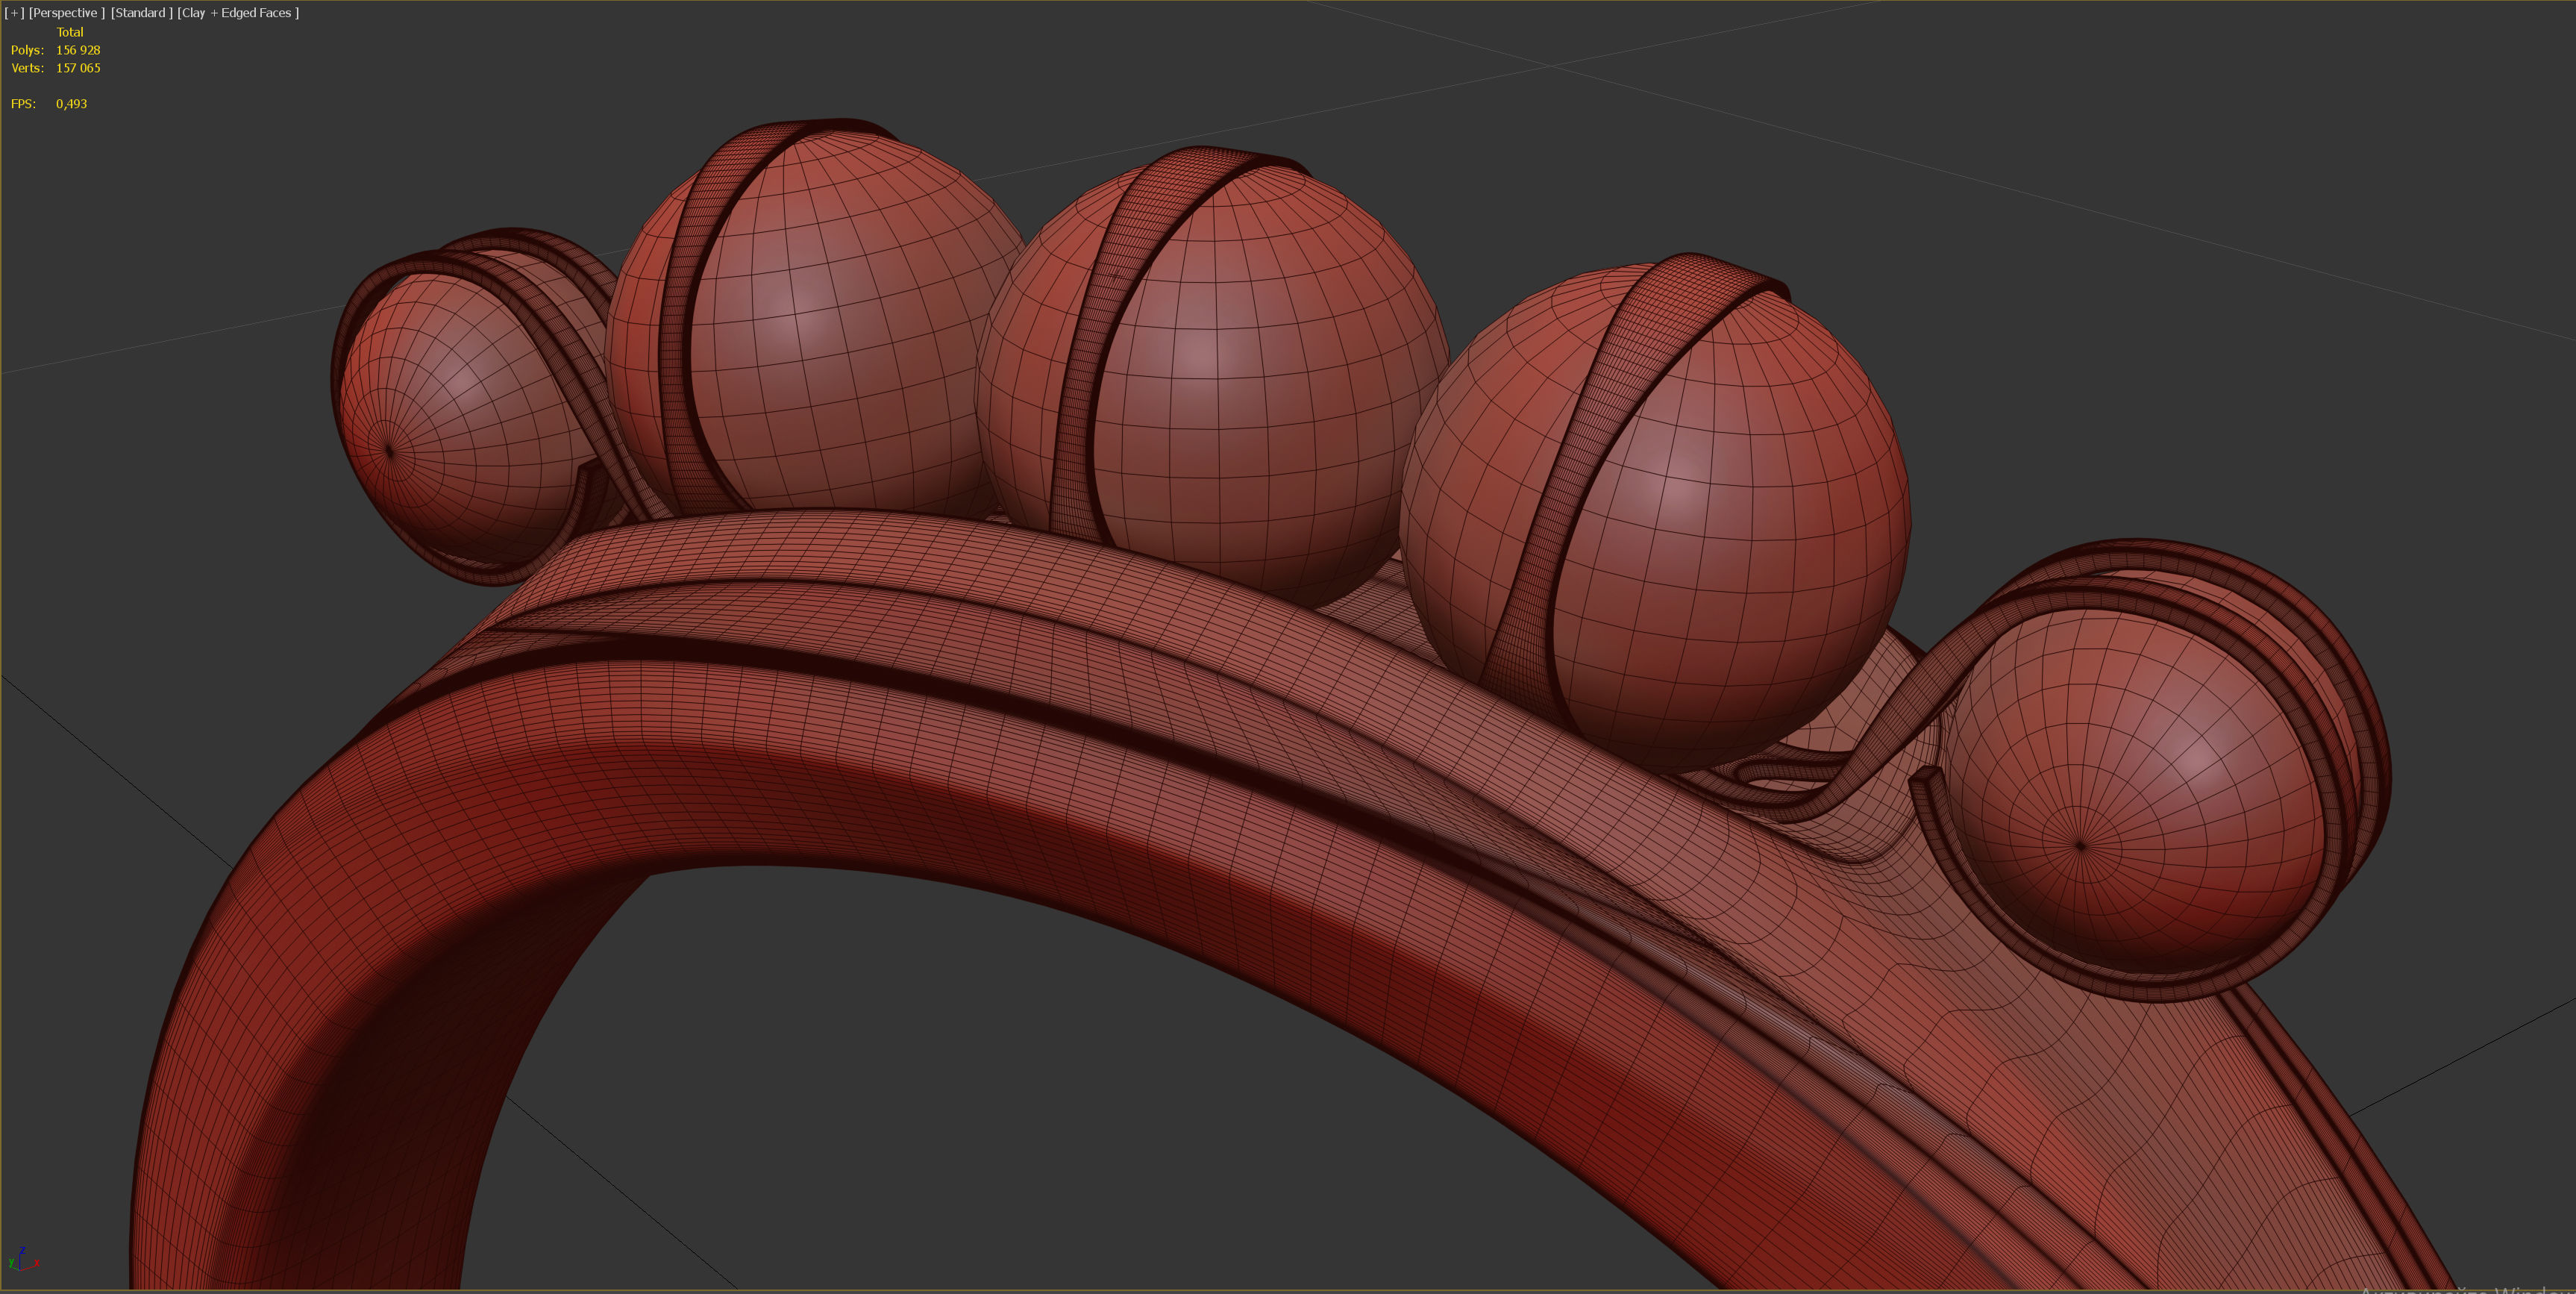Click the Verts count statistic
Image resolution: width=2576 pixels, height=1294 pixels.
pyautogui.click(x=77, y=68)
